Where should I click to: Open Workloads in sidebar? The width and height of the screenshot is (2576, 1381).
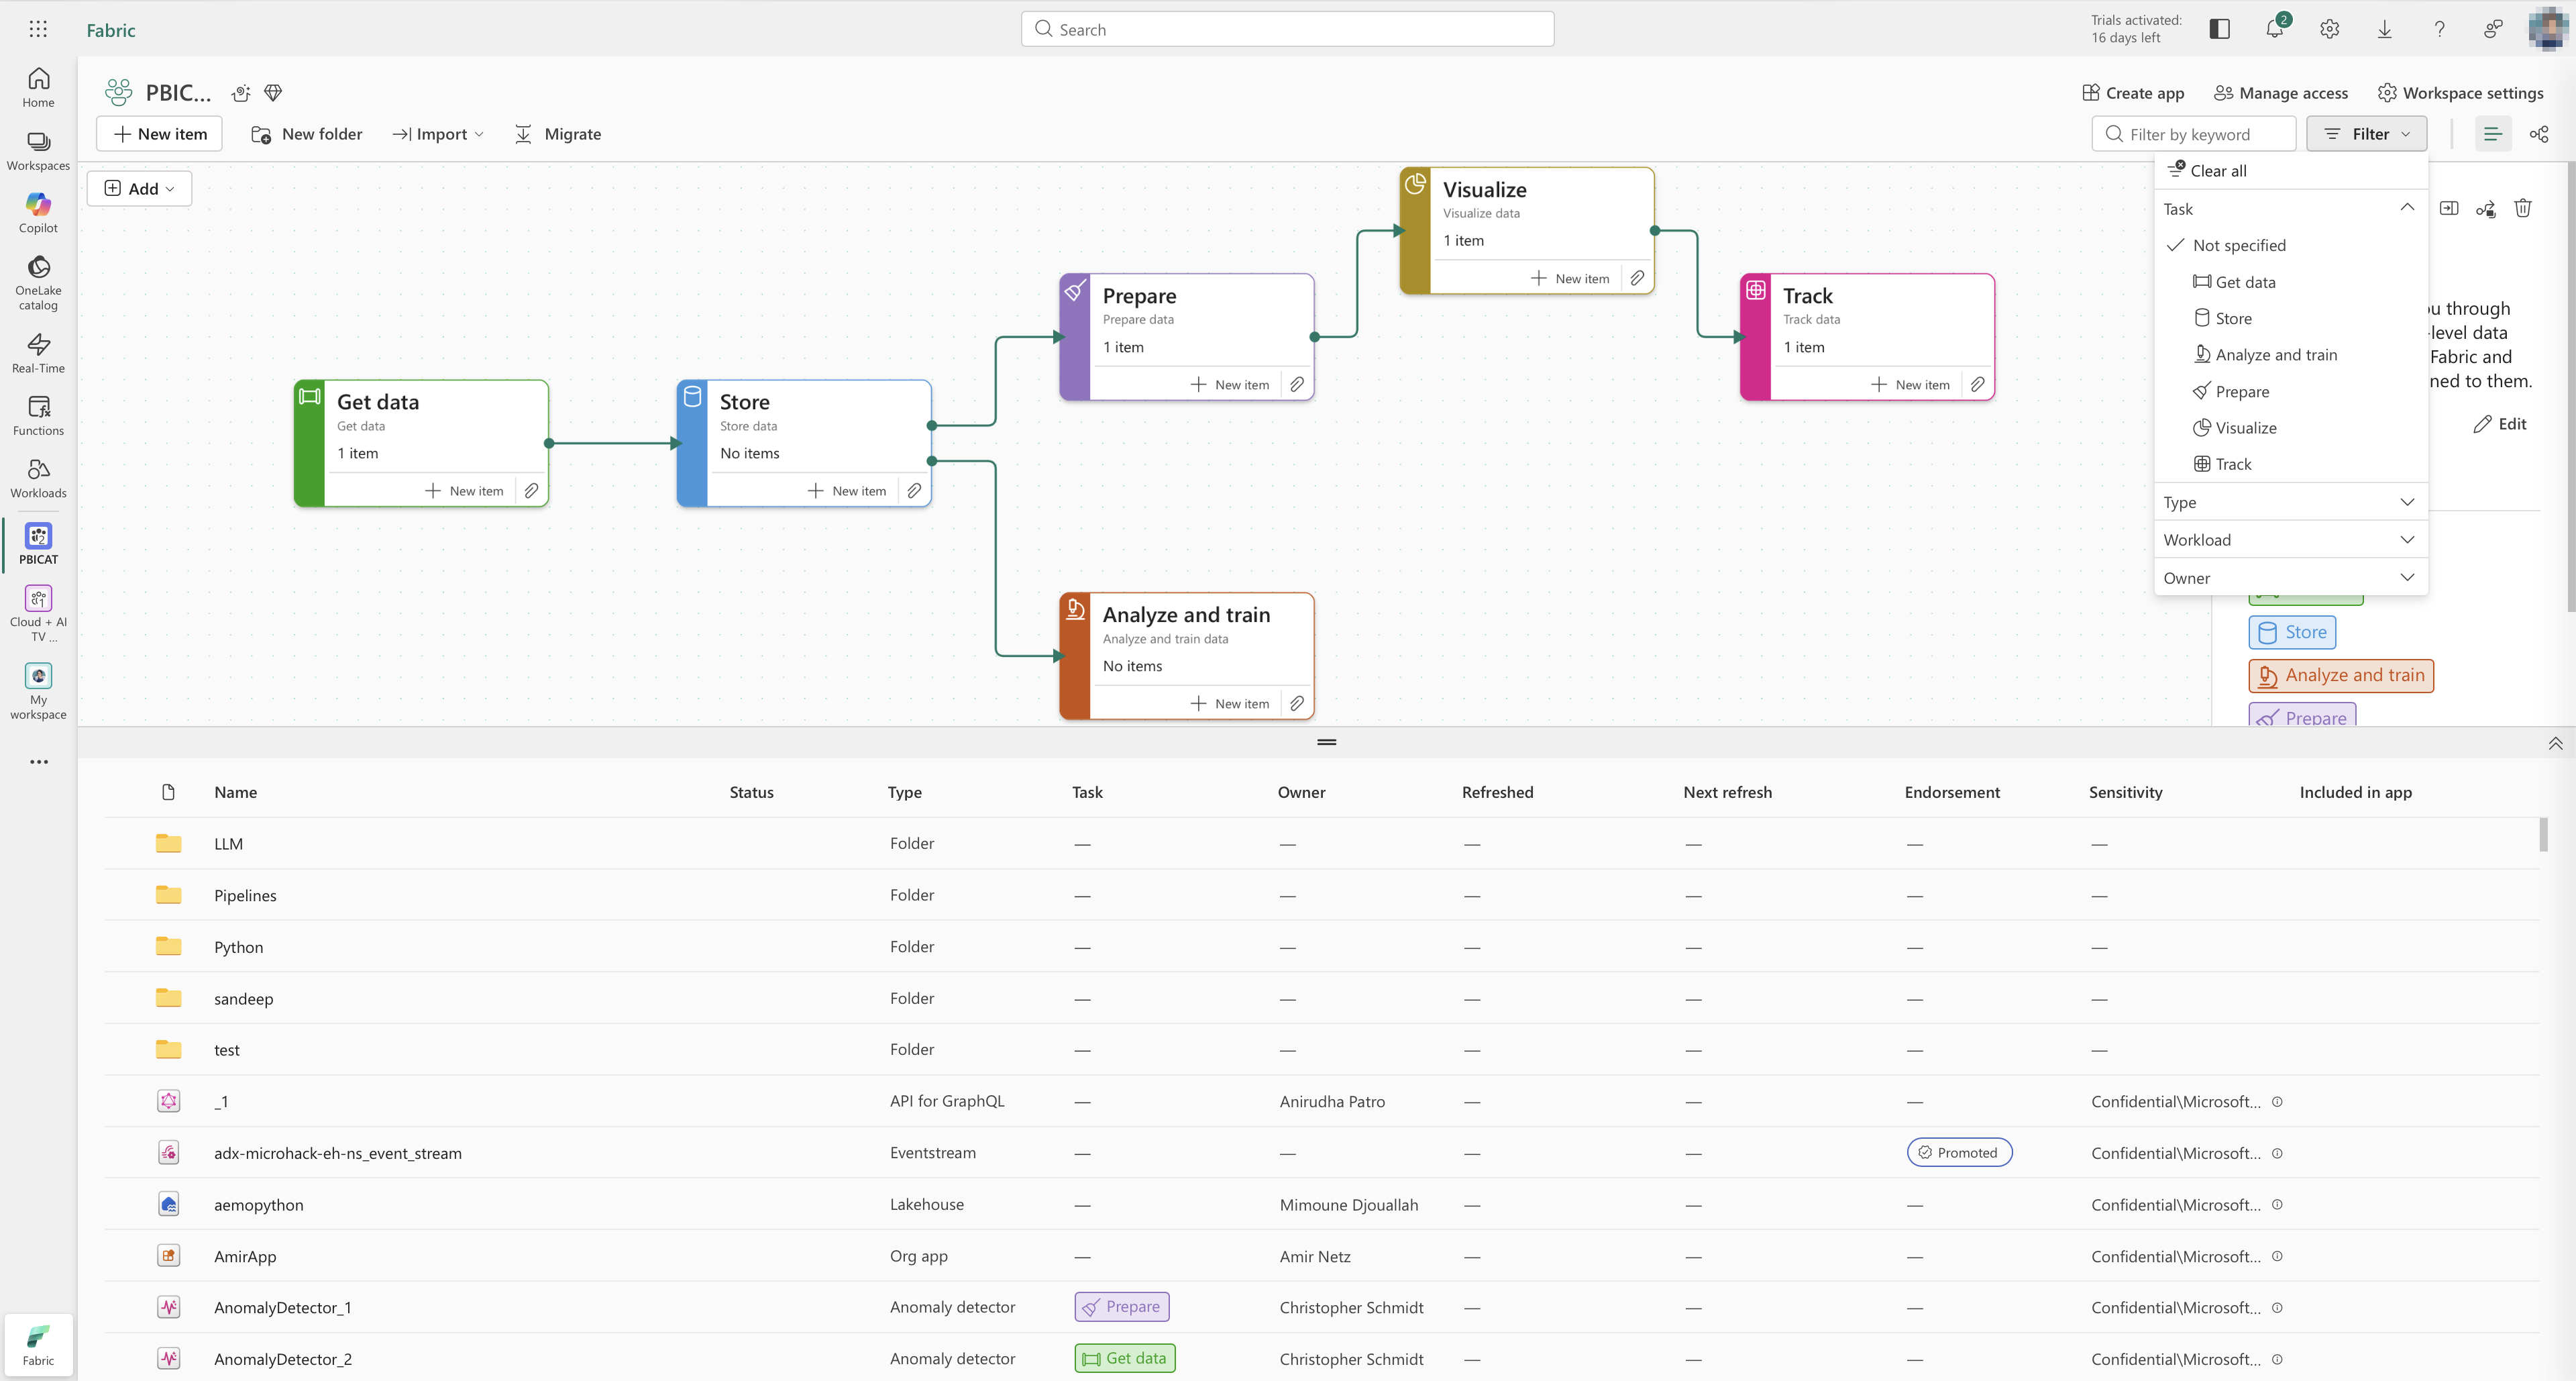38,479
